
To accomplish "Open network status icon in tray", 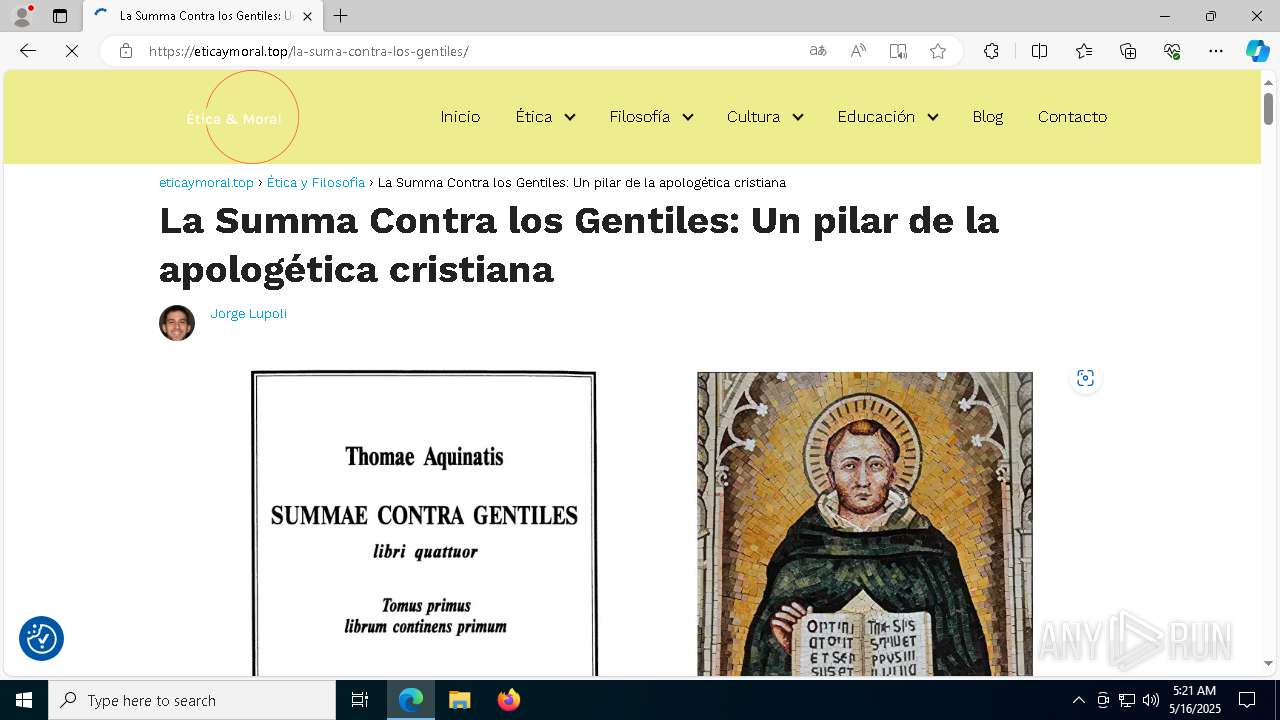I will [1126, 700].
